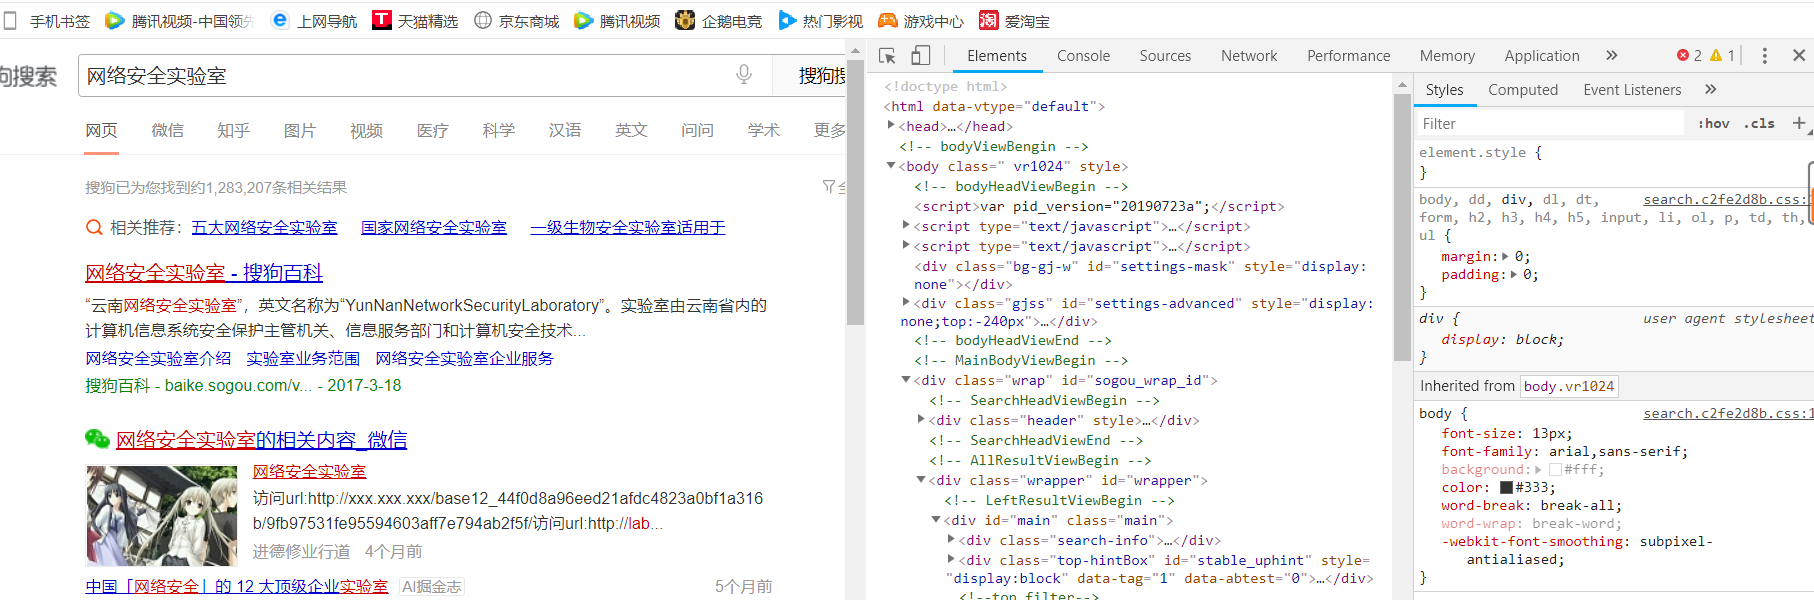Screen dimensions: 1814x600
Task: Expand the head node in DOM tree
Action: coord(891,125)
